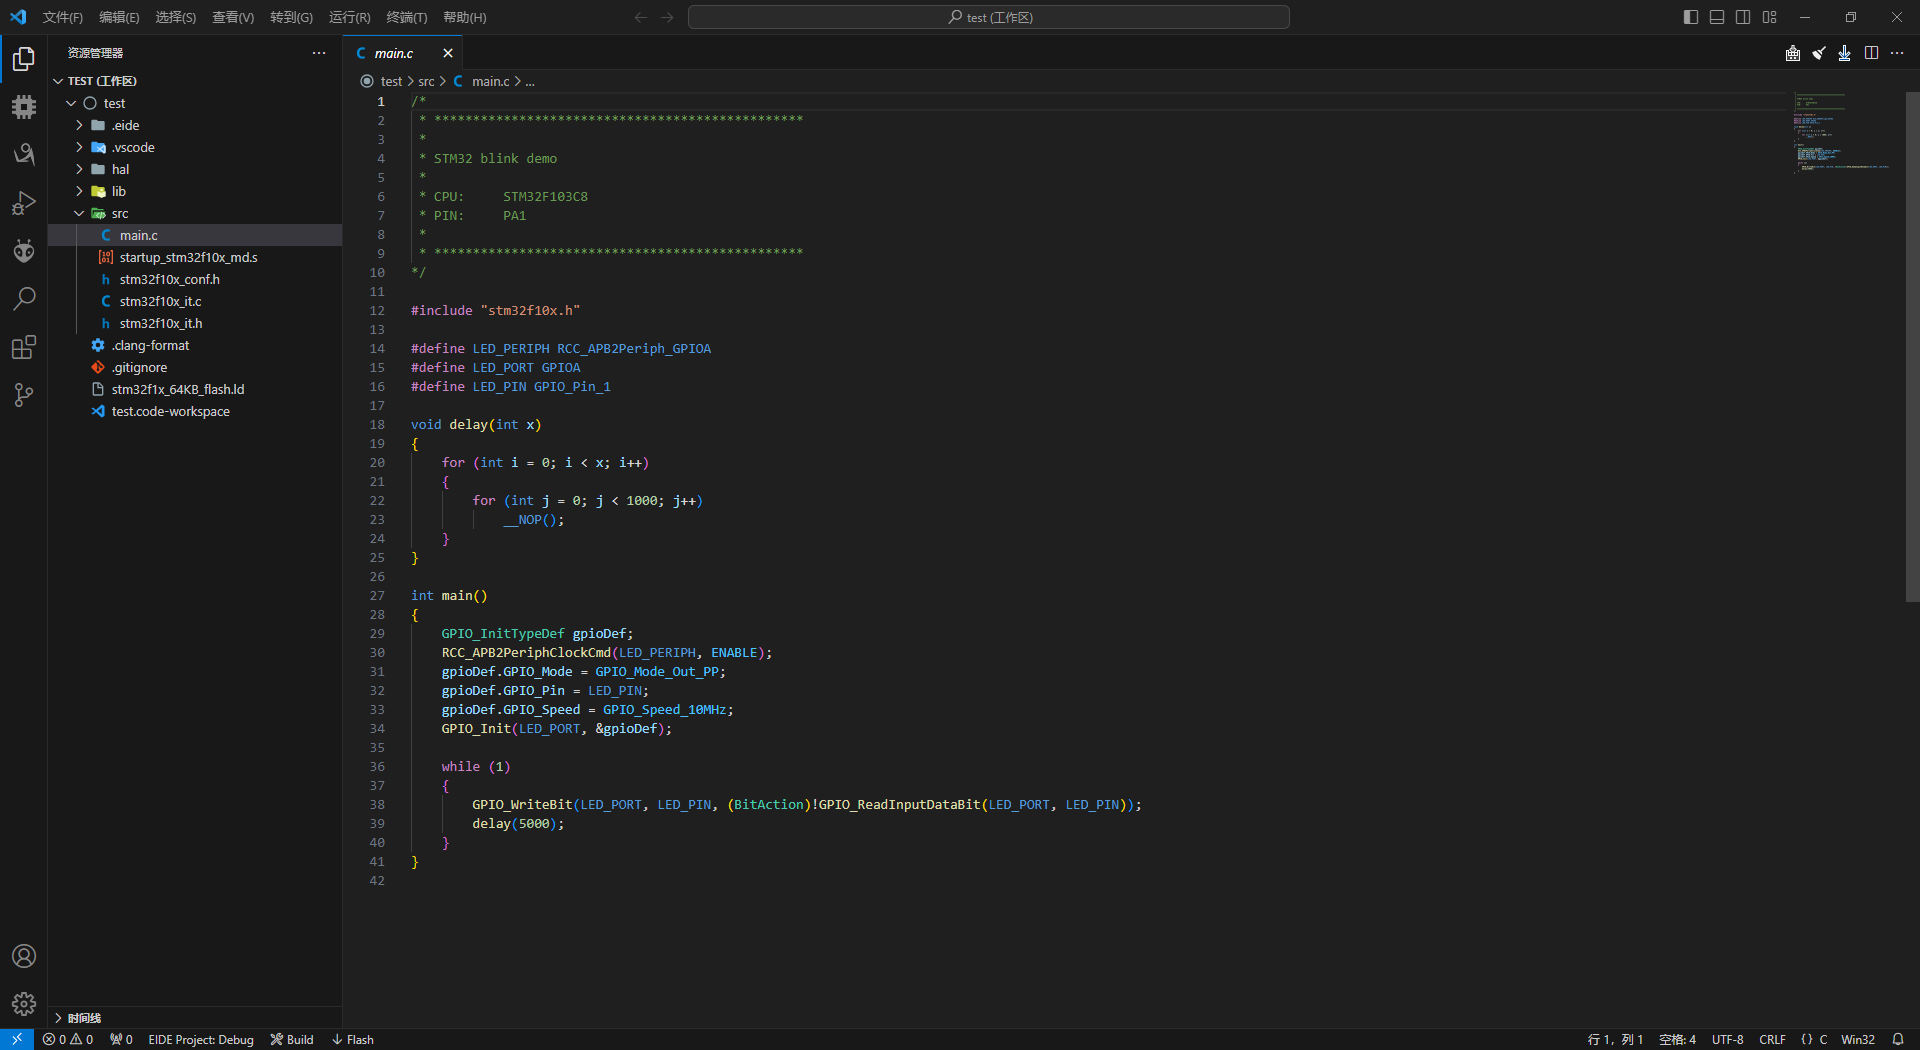Change line ending via CRLF status item

(1772, 1039)
